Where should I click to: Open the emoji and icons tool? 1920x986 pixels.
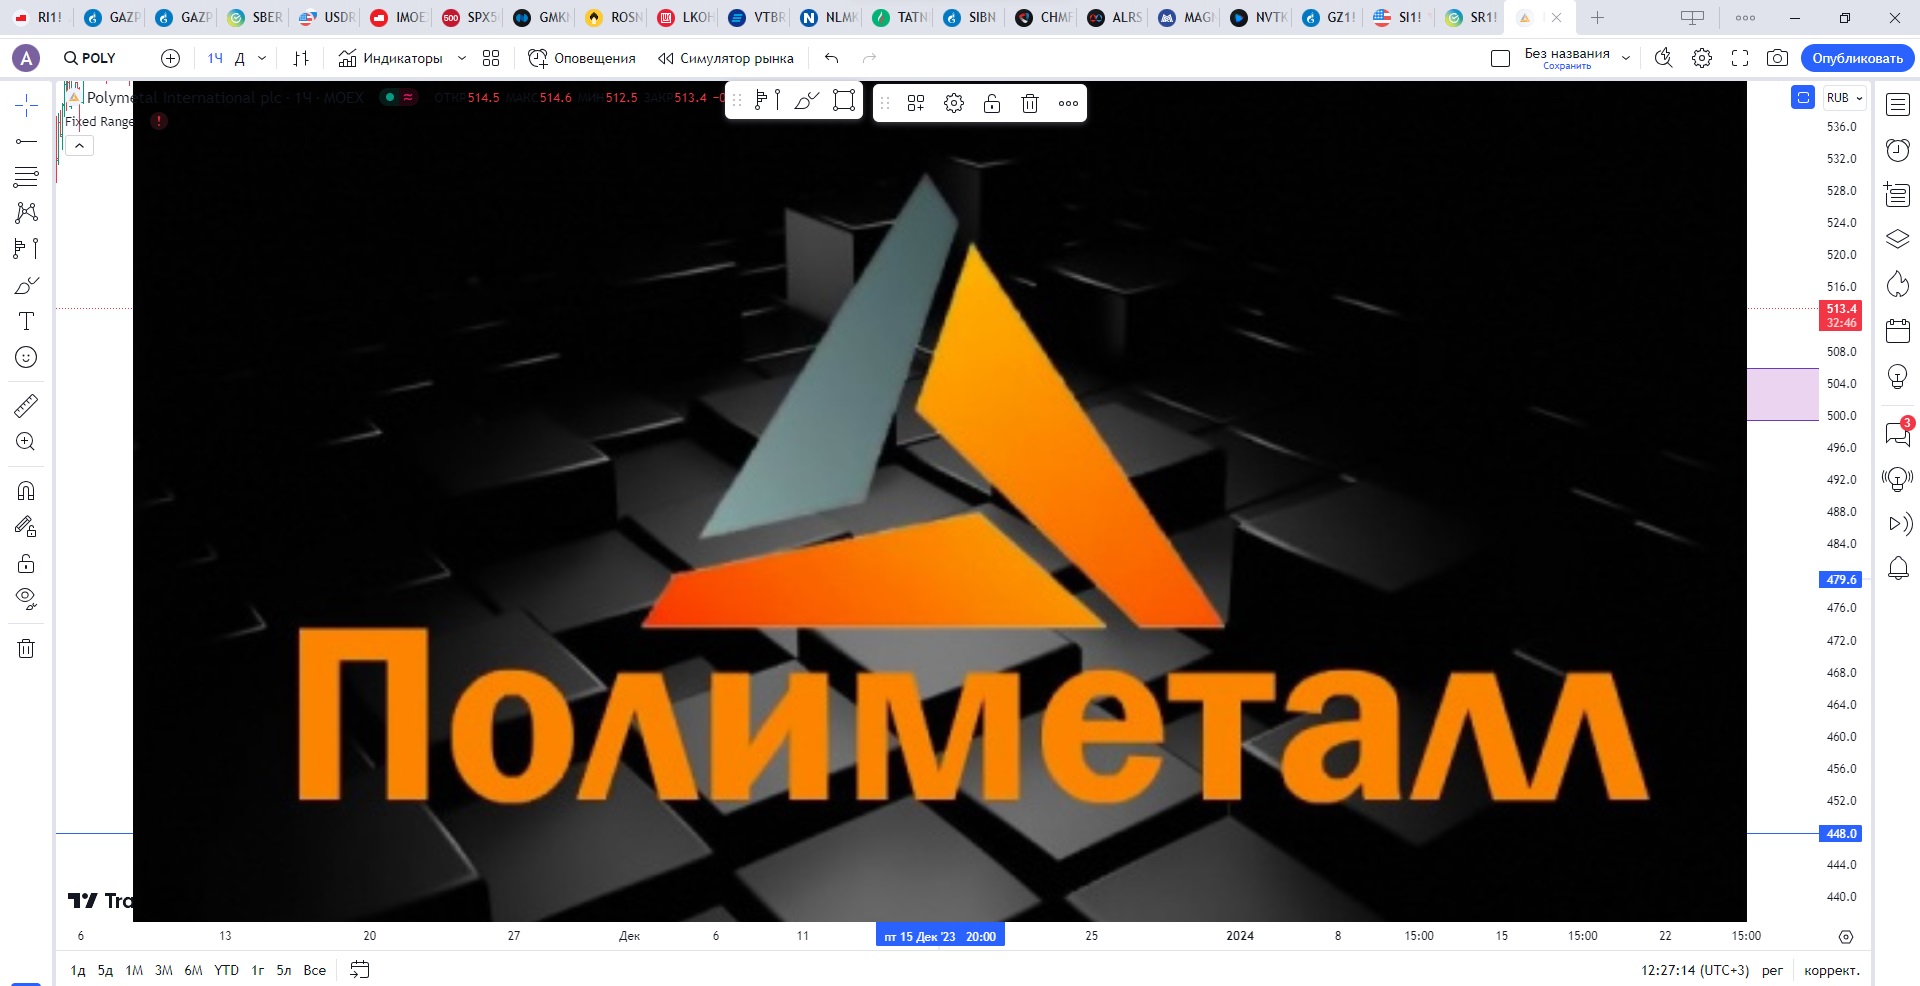click(x=26, y=357)
